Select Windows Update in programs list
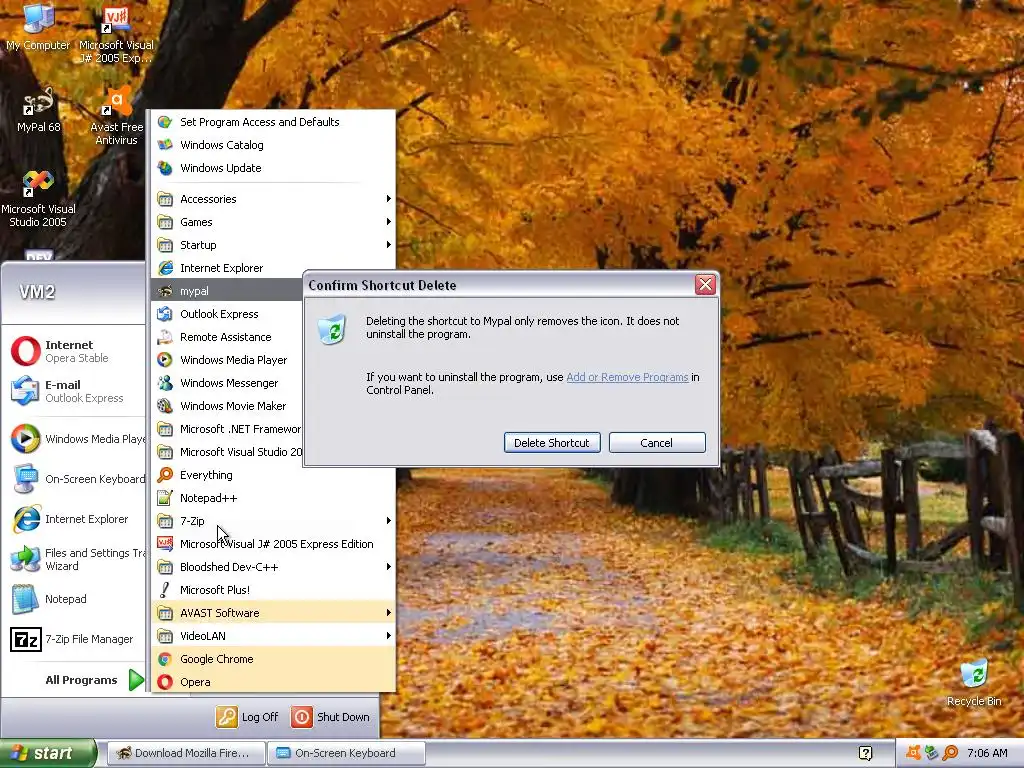1024x768 pixels. pos(273,168)
